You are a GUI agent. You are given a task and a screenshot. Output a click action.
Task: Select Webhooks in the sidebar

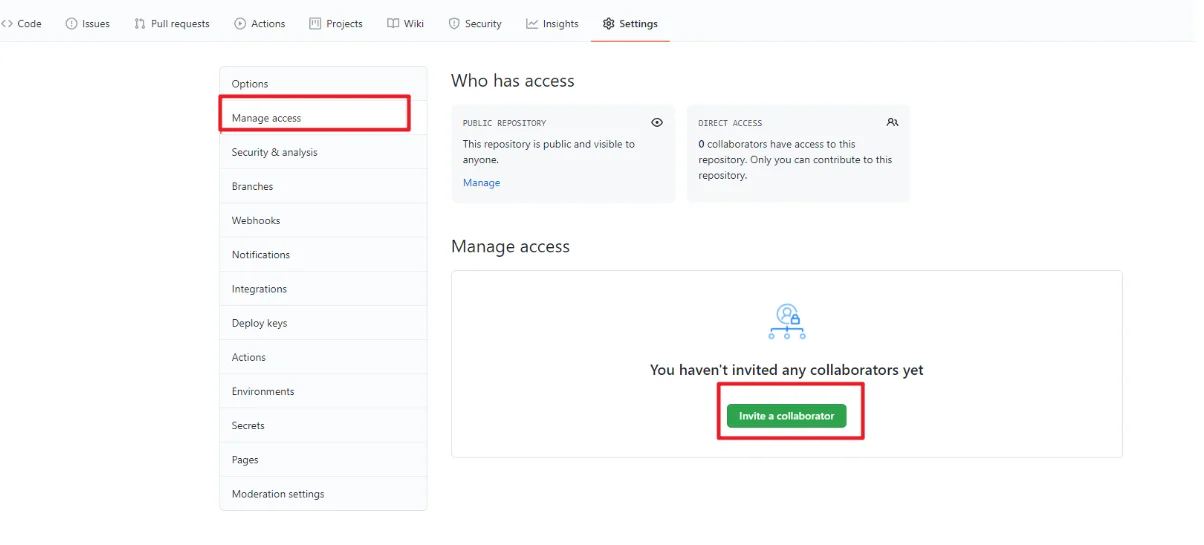tap(256, 221)
